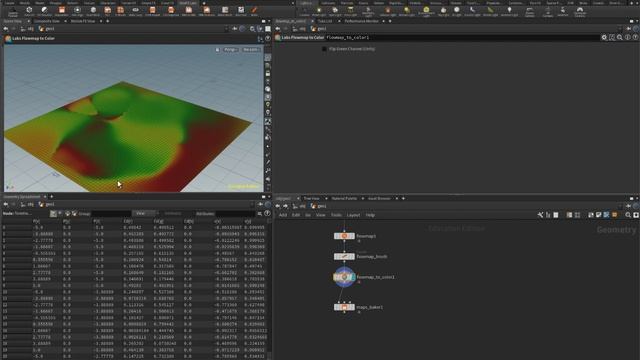Select the flowmap_to_color1 node

[x=344, y=277]
